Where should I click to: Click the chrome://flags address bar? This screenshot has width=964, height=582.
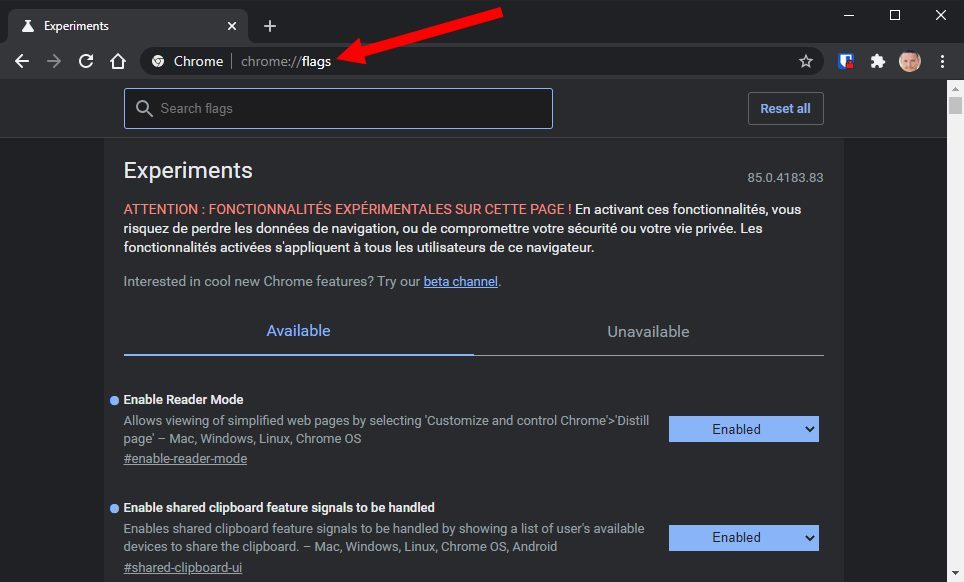(481, 61)
